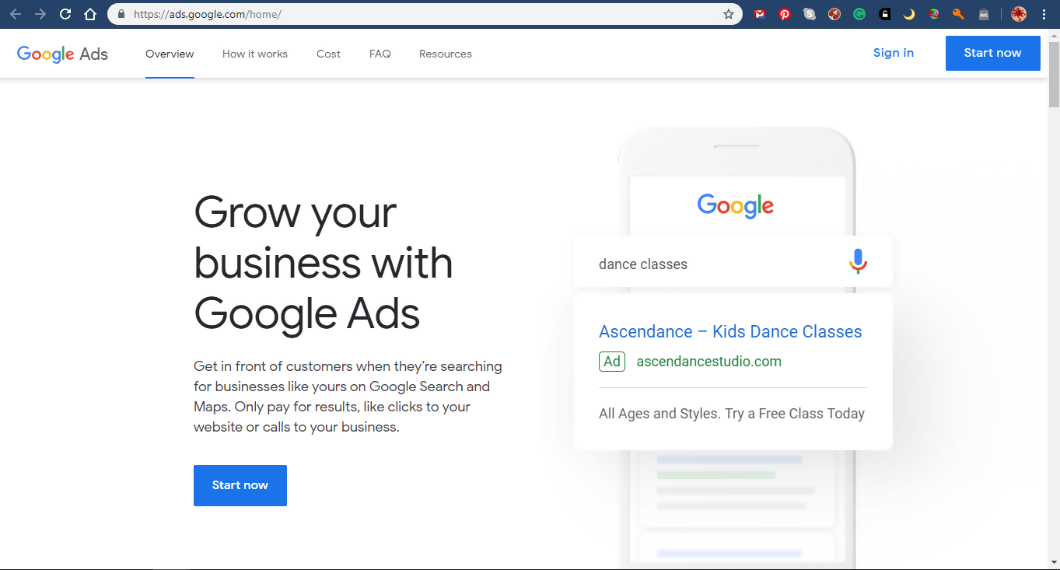Open the Chrome three-dot menu
The width and height of the screenshot is (1060, 570).
click(1044, 14)
